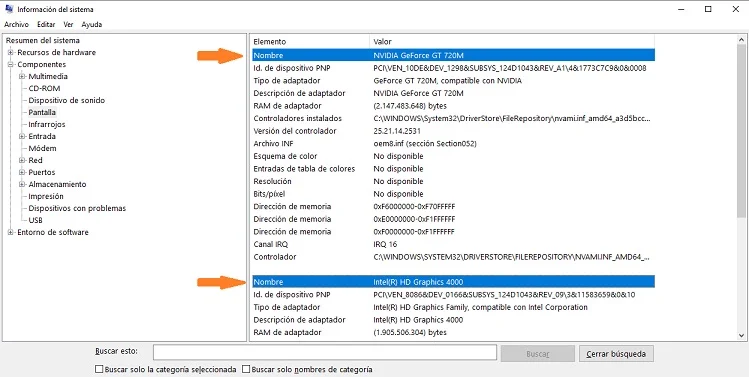Image resolution: width=749 pixels, height=377 pixels.
Task: Expand the Entorno de software node
Action: pos(11,232)
